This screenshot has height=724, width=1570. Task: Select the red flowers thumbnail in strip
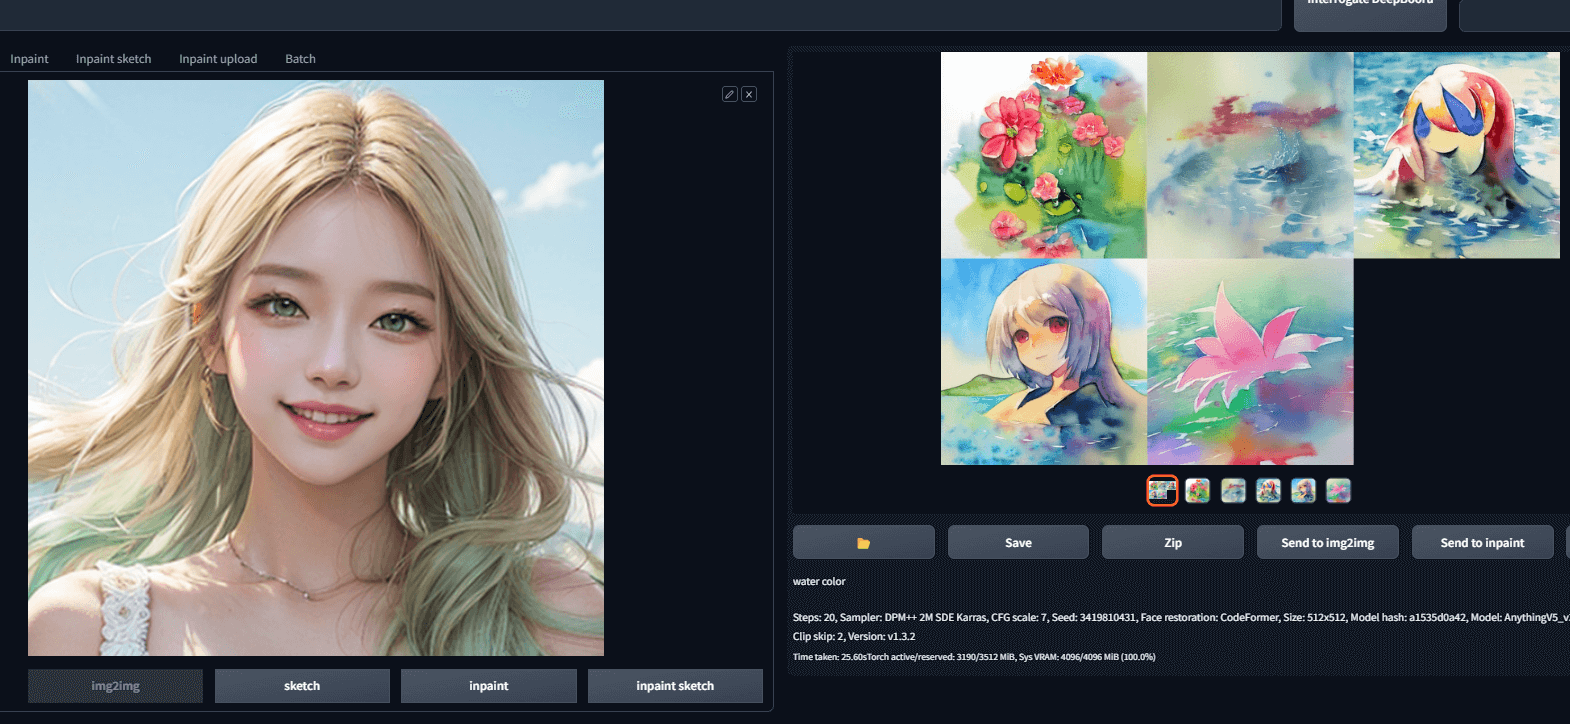(x=1198, y=490)
